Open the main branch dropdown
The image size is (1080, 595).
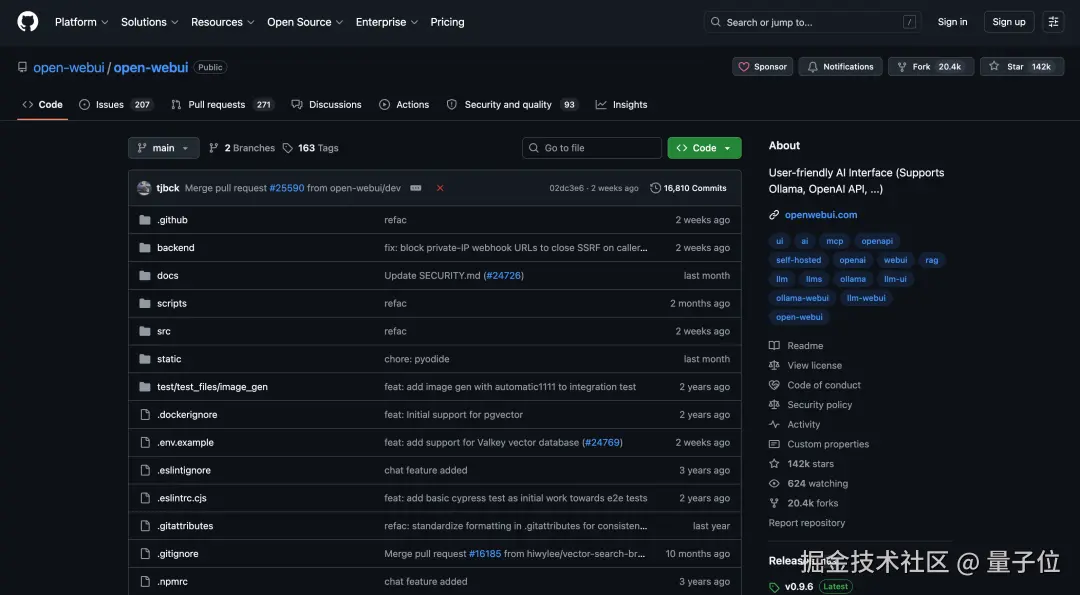click(x=164, y=148)
